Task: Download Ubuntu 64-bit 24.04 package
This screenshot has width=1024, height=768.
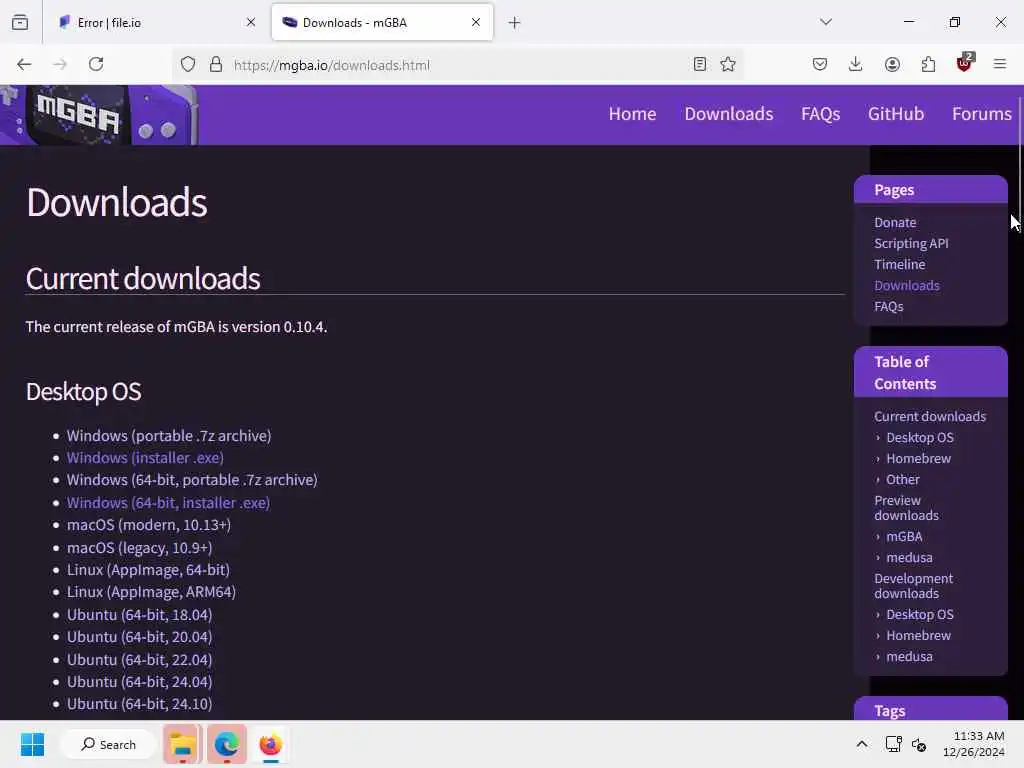Action: (x=139, y=682)
